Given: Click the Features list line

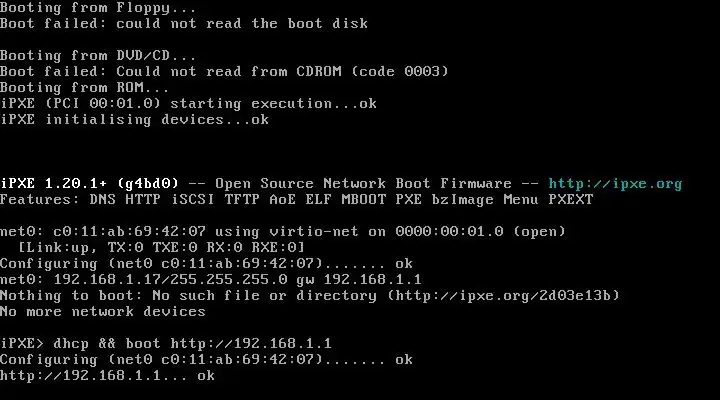Looking at the screenshot, I should click(297, 200).
